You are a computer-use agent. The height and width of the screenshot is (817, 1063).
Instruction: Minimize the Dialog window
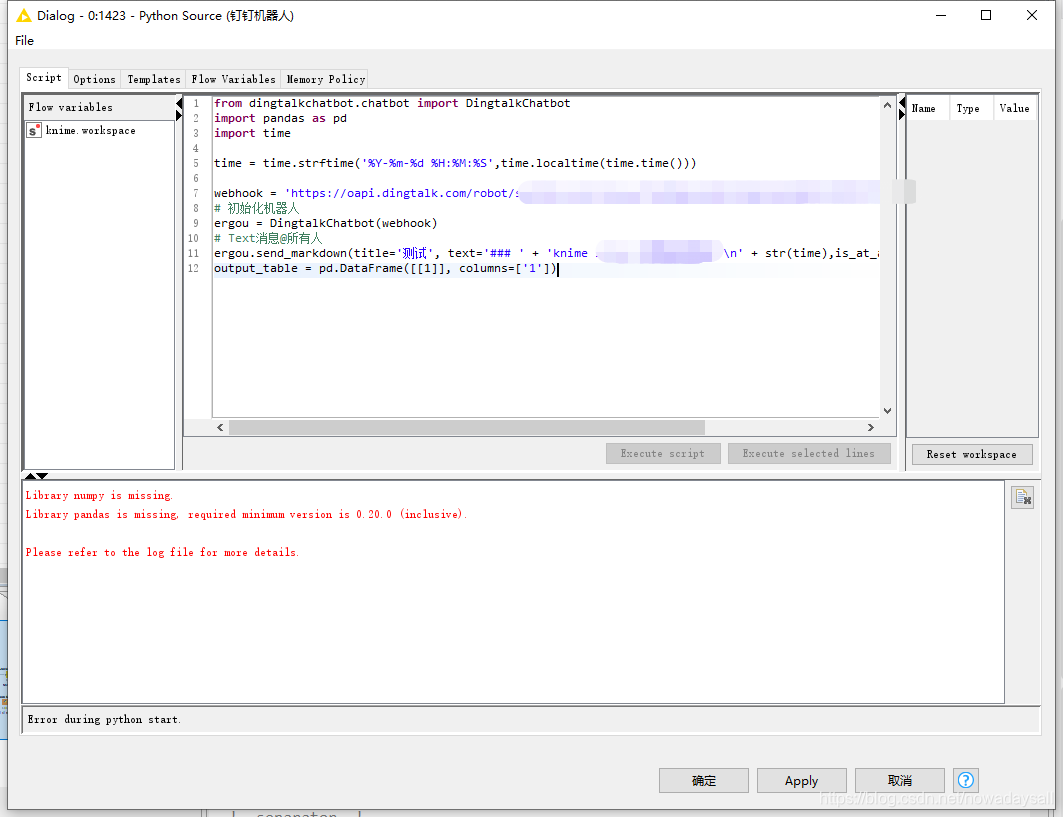941,15
